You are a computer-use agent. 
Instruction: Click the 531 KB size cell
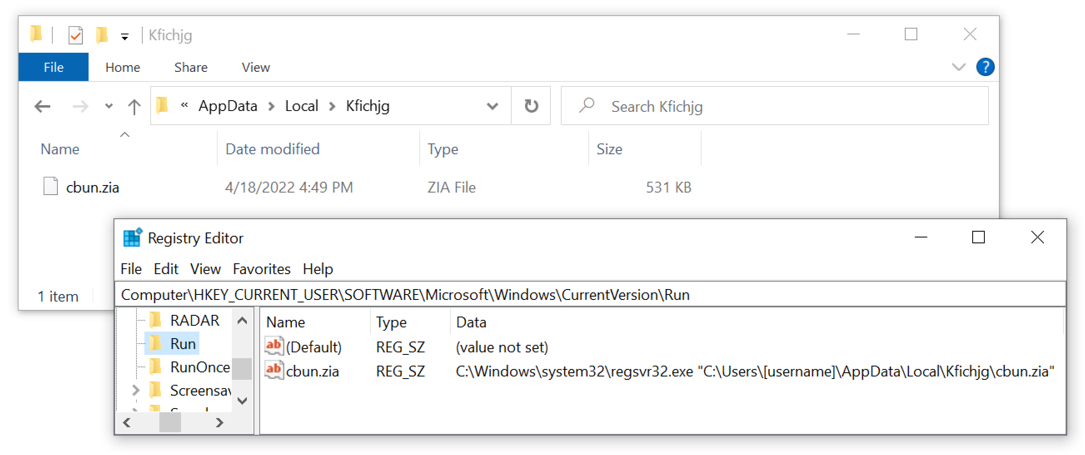click(667, 187)
